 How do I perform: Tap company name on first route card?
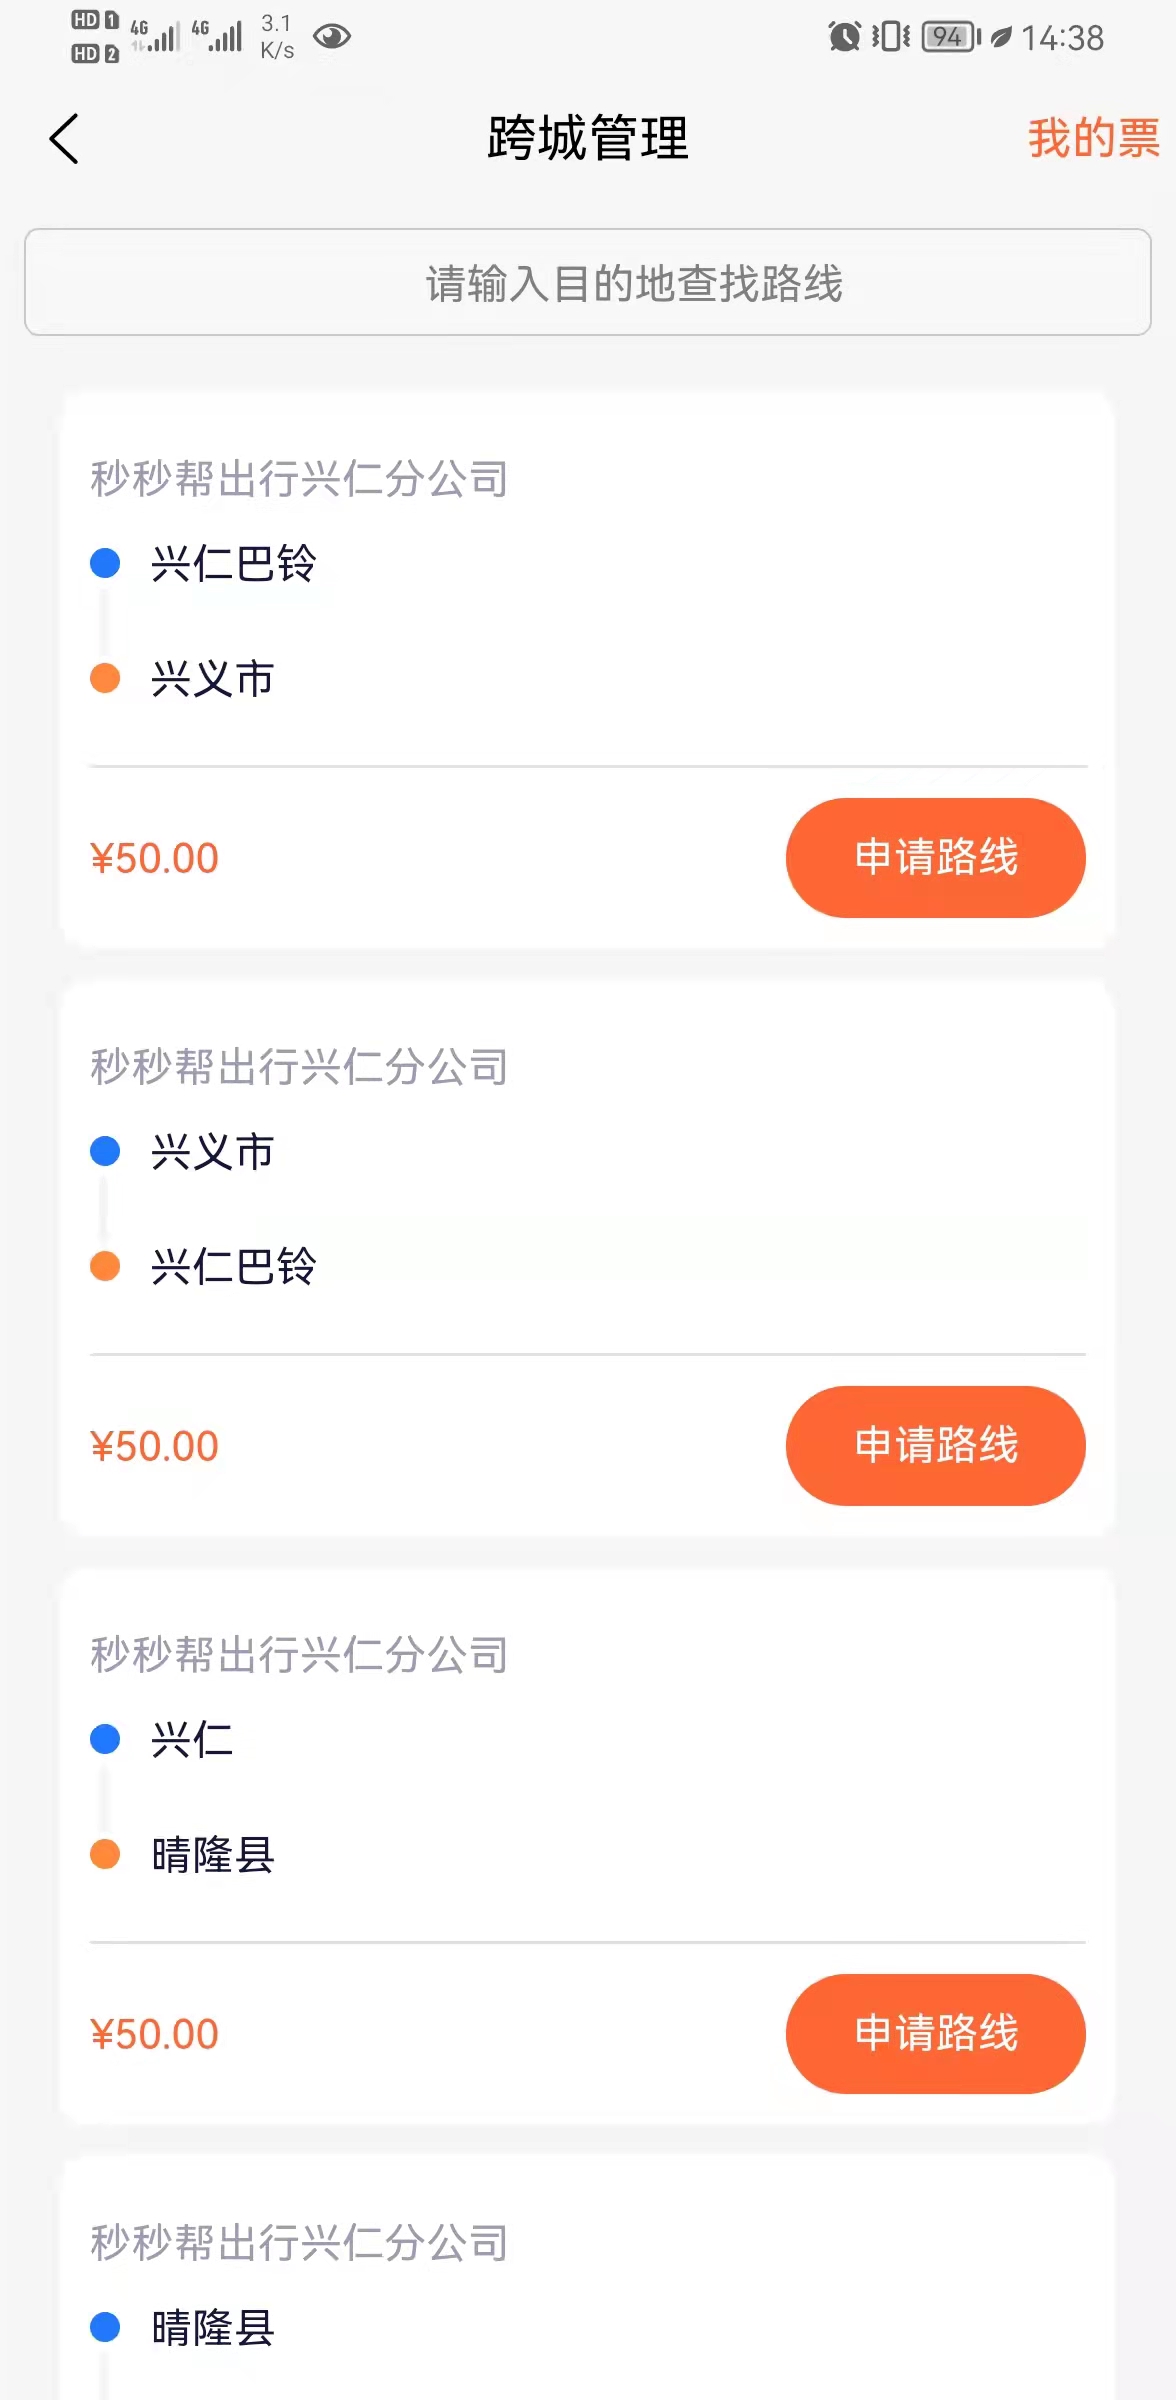coord(299,479)
